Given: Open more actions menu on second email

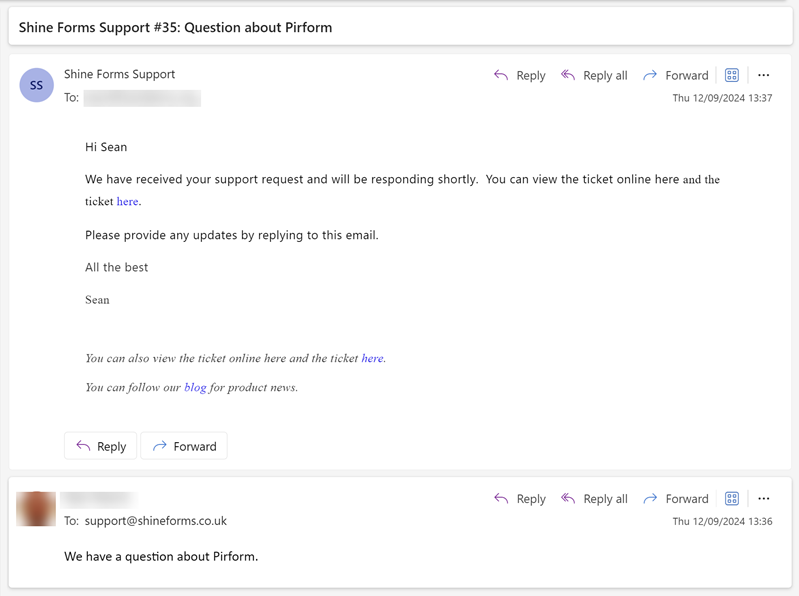Looking at the screenshot, I should point(764,499).
